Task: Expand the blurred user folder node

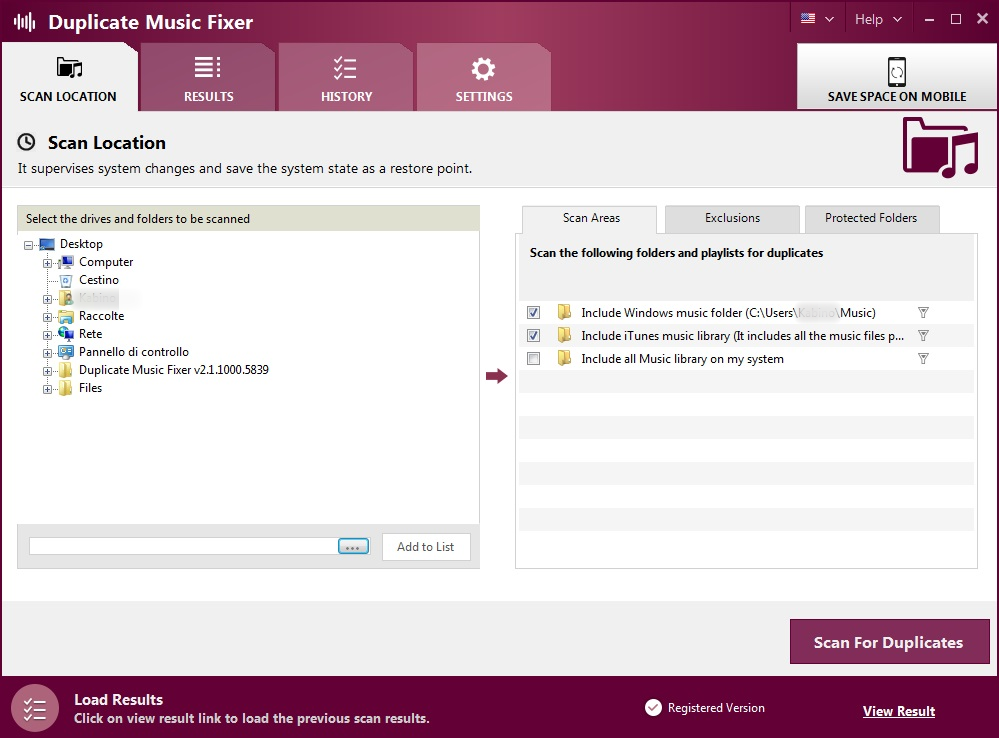Action: coord(47,300)
